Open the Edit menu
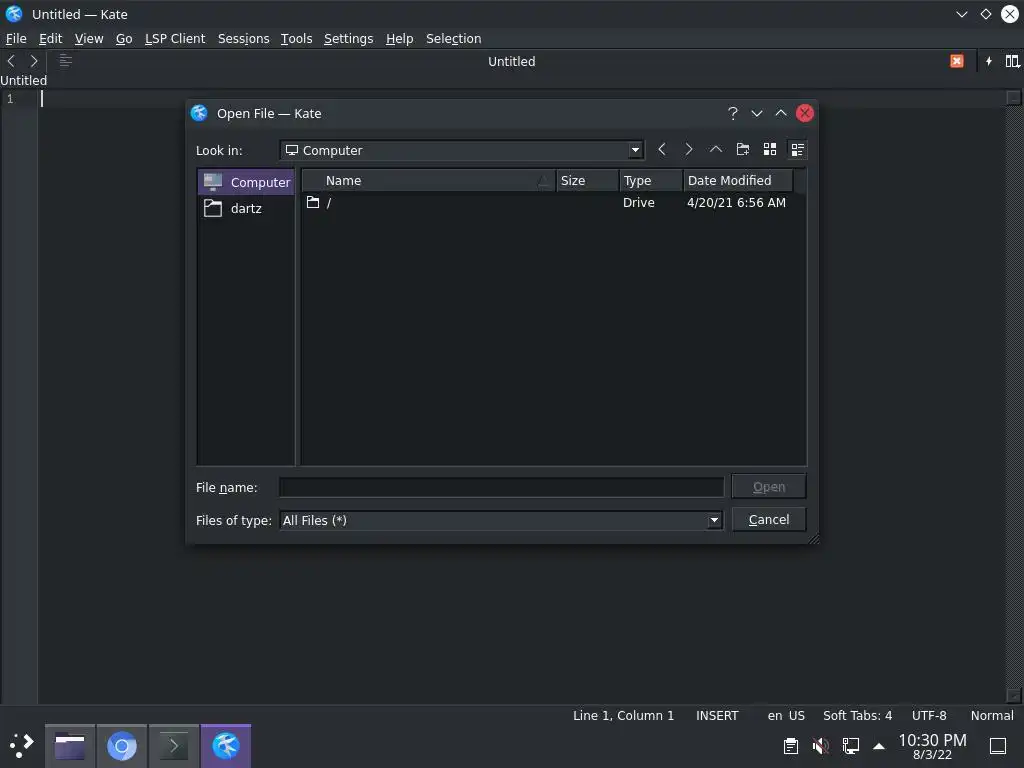This screenshot has width=1024, height=768. coord(50,39)
